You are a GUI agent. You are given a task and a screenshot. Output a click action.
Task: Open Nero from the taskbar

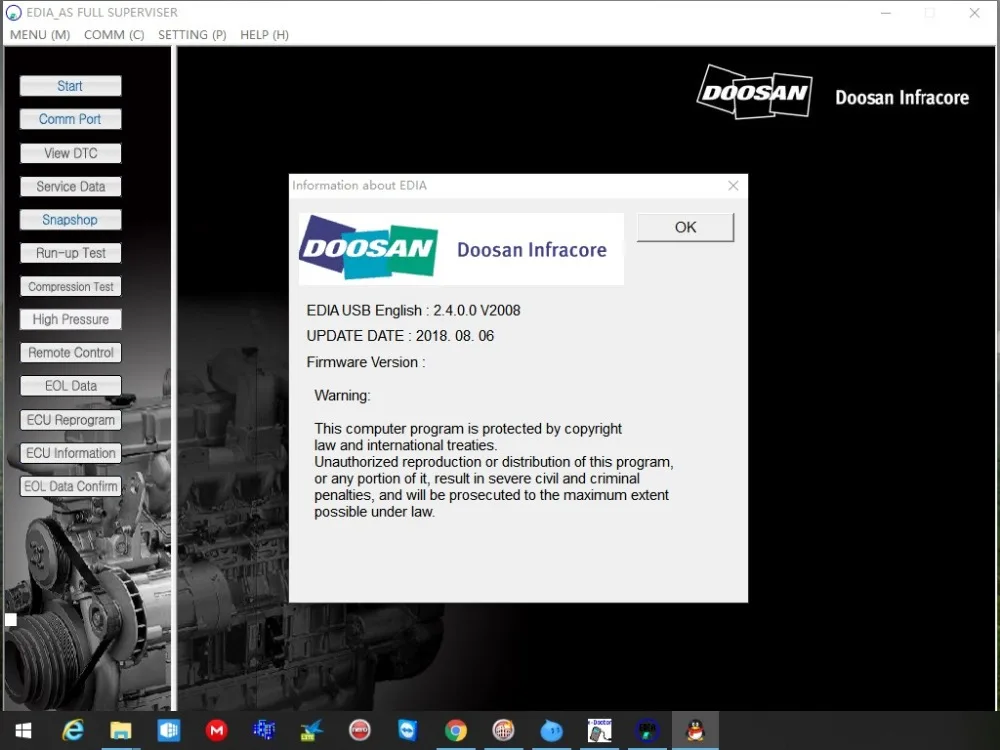[x=360, y=730]
